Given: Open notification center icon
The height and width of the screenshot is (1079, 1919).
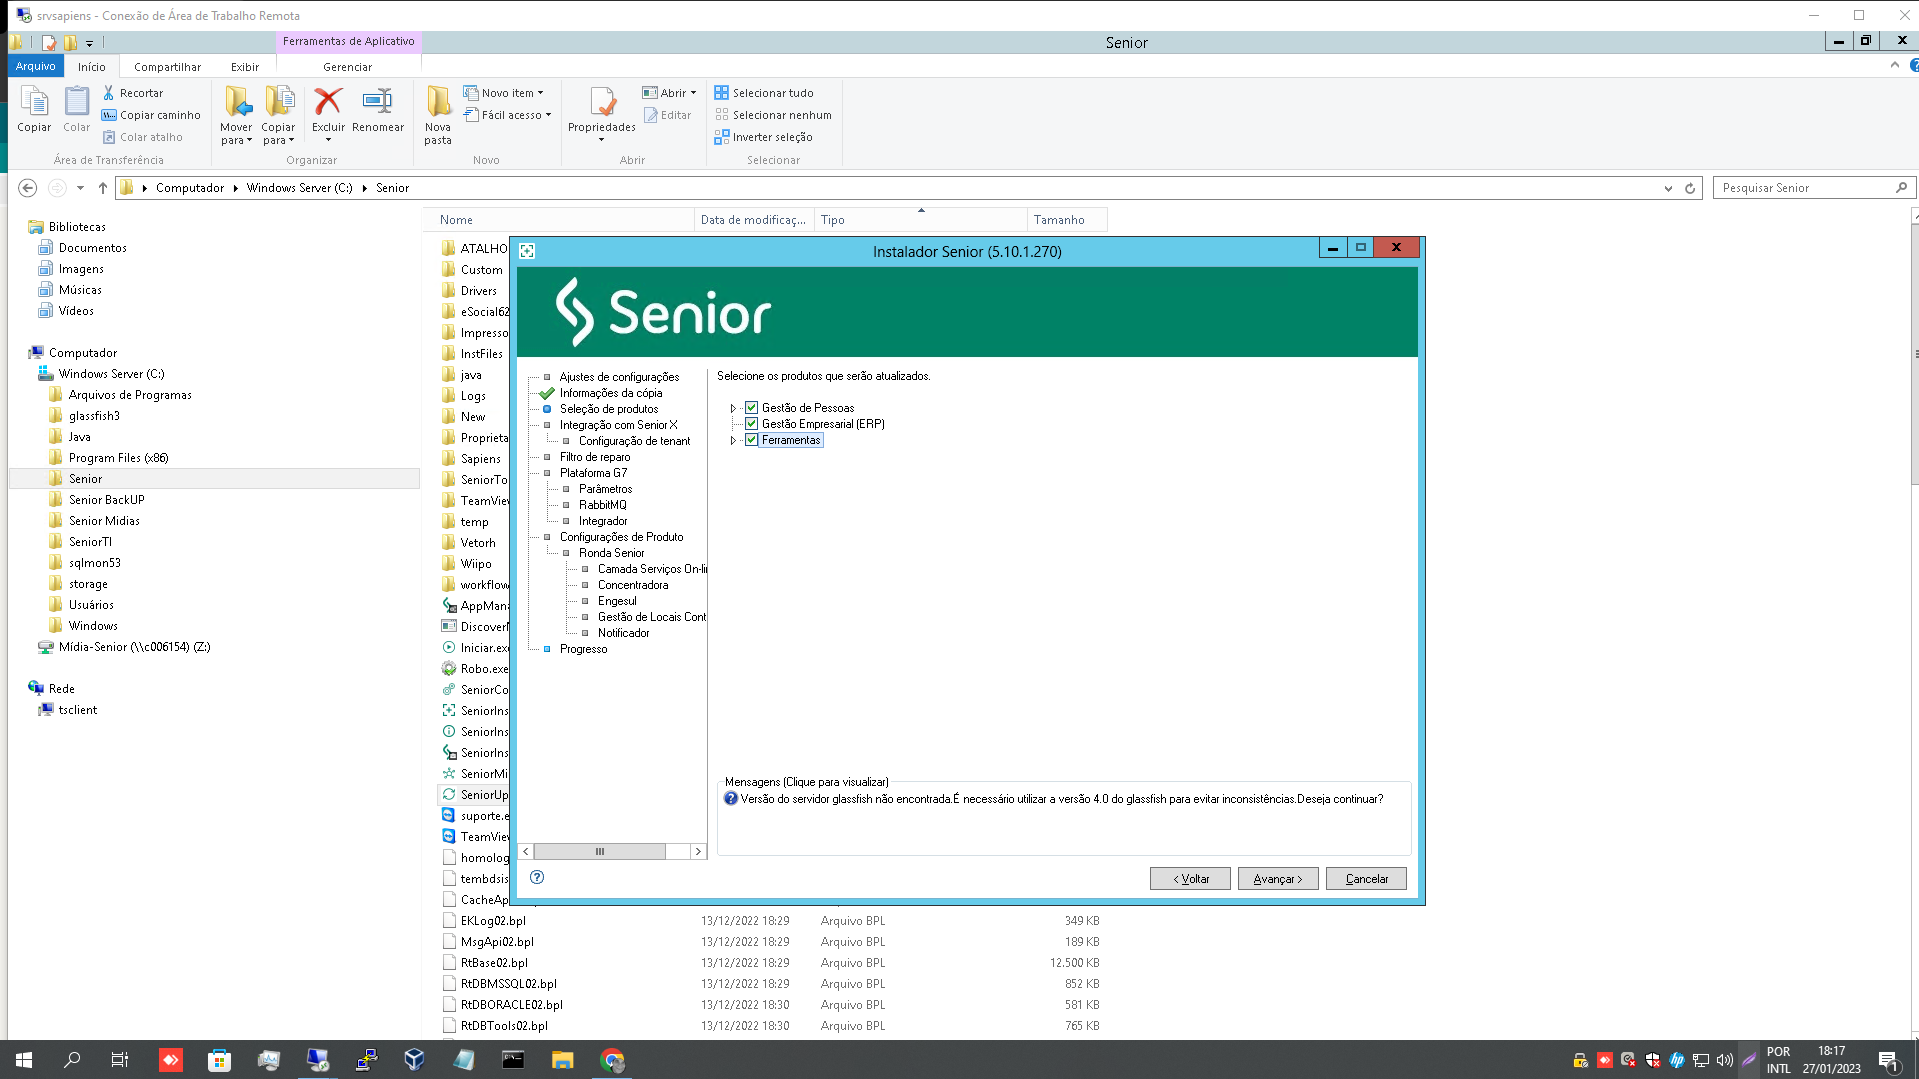Looking at the screenshot, I should (1888, 1060).
